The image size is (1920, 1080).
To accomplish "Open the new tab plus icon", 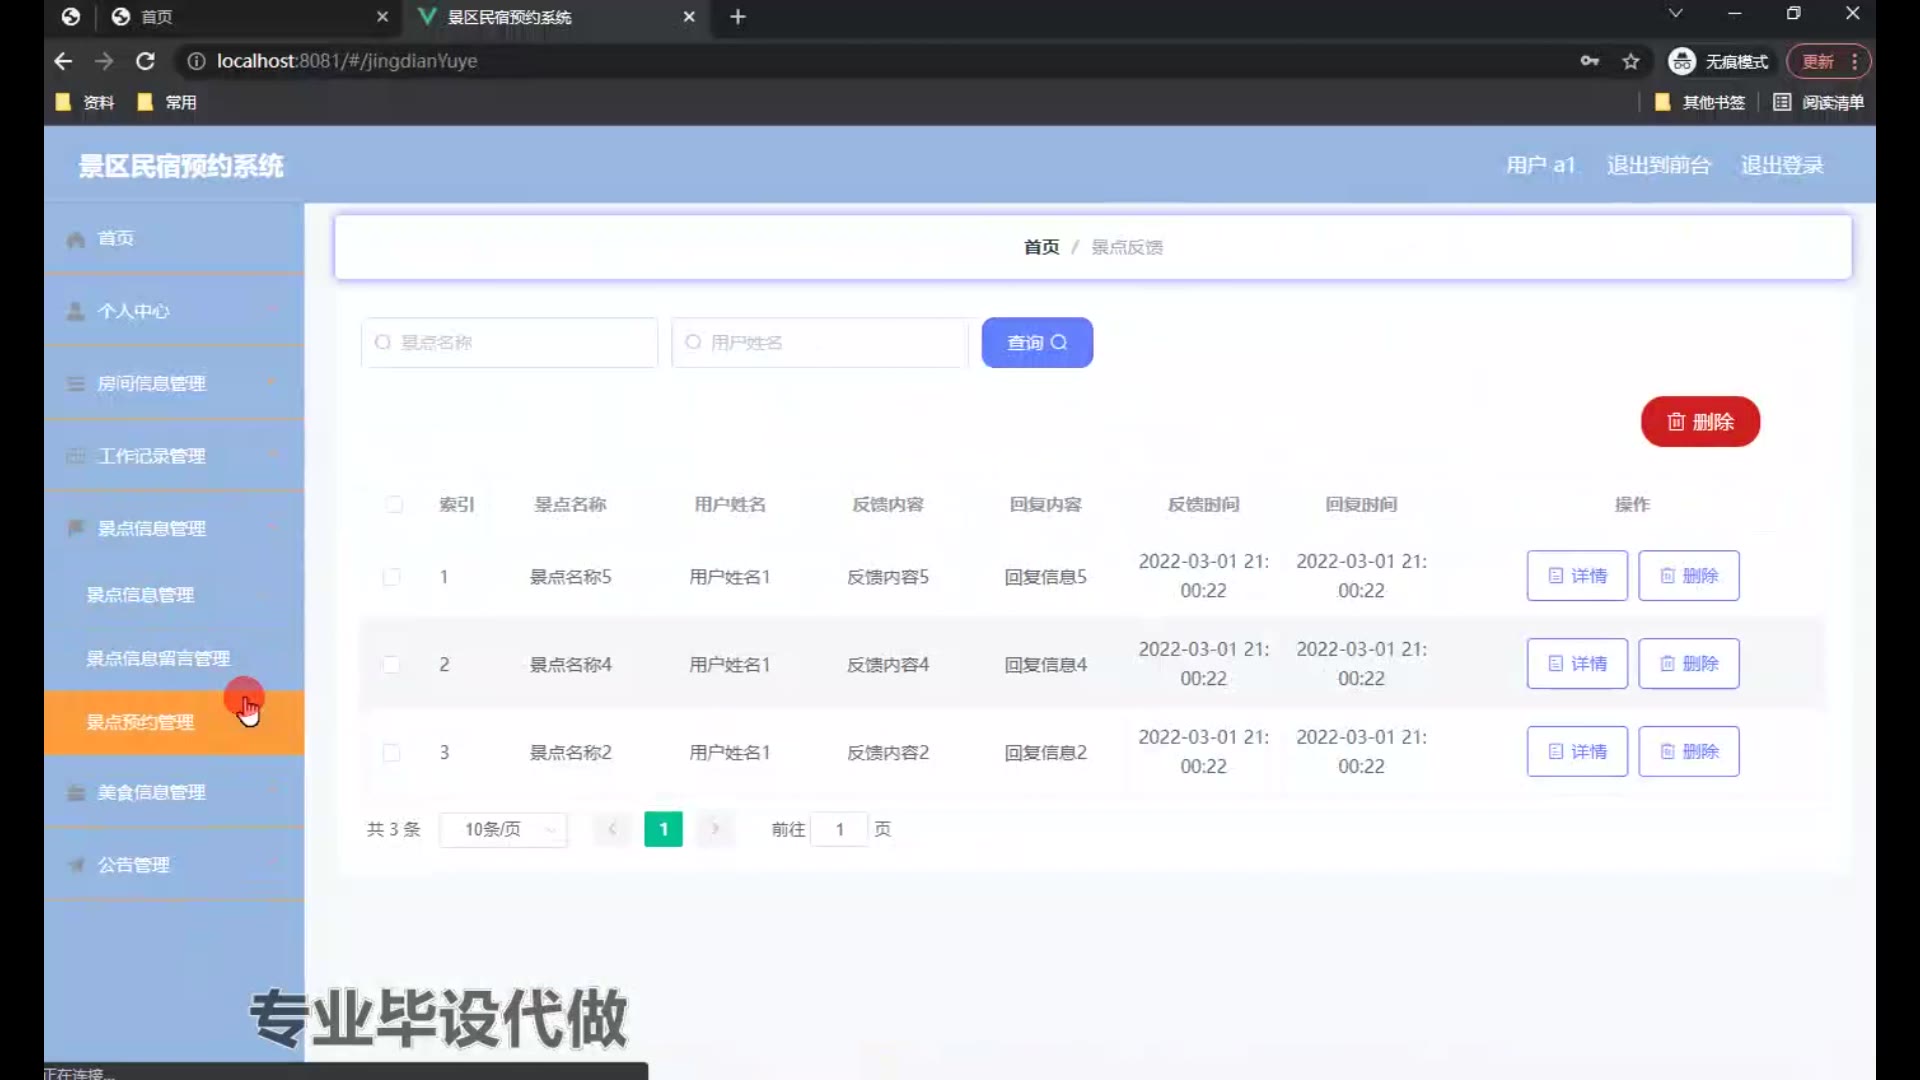I will (738, 17).
